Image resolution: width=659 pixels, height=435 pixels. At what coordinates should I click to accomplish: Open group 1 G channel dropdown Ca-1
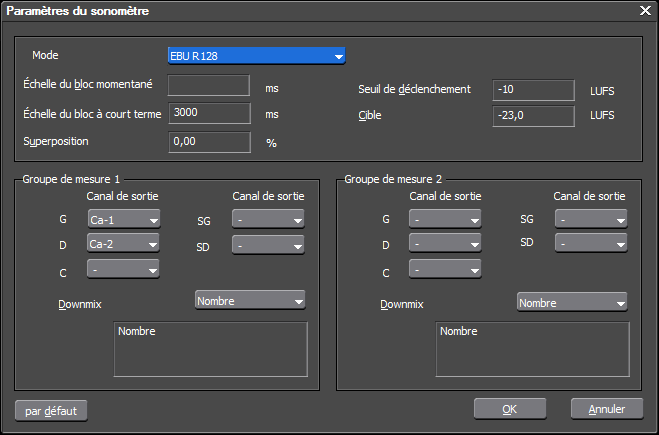coord(124,219)
